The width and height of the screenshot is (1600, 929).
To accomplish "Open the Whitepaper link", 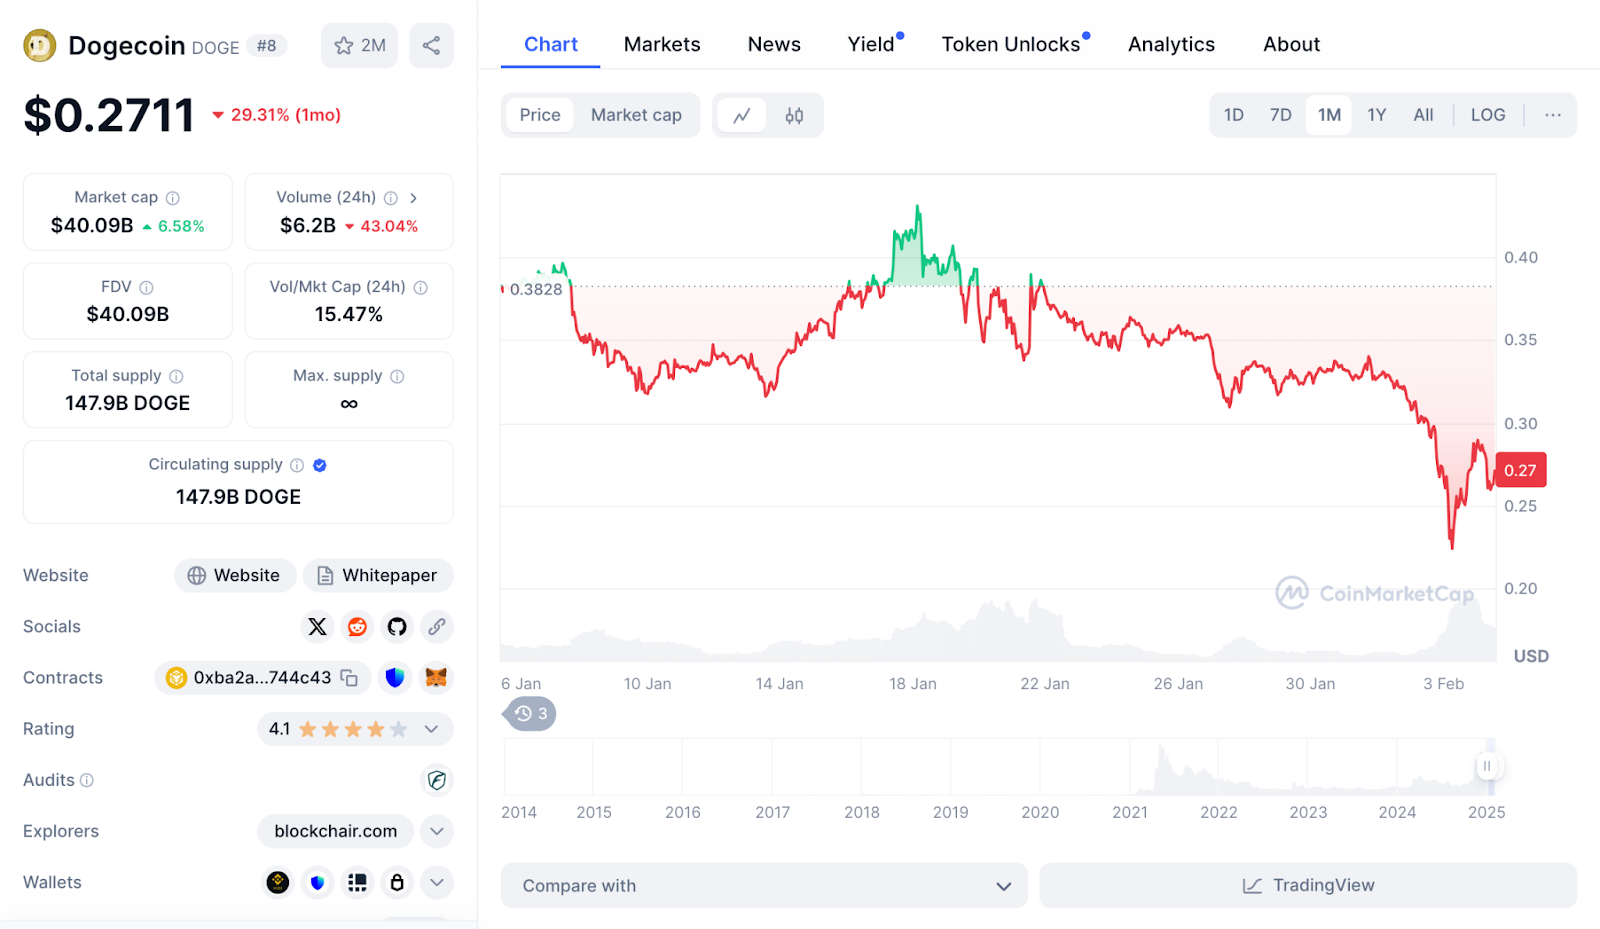I will (x=378, y=576).
